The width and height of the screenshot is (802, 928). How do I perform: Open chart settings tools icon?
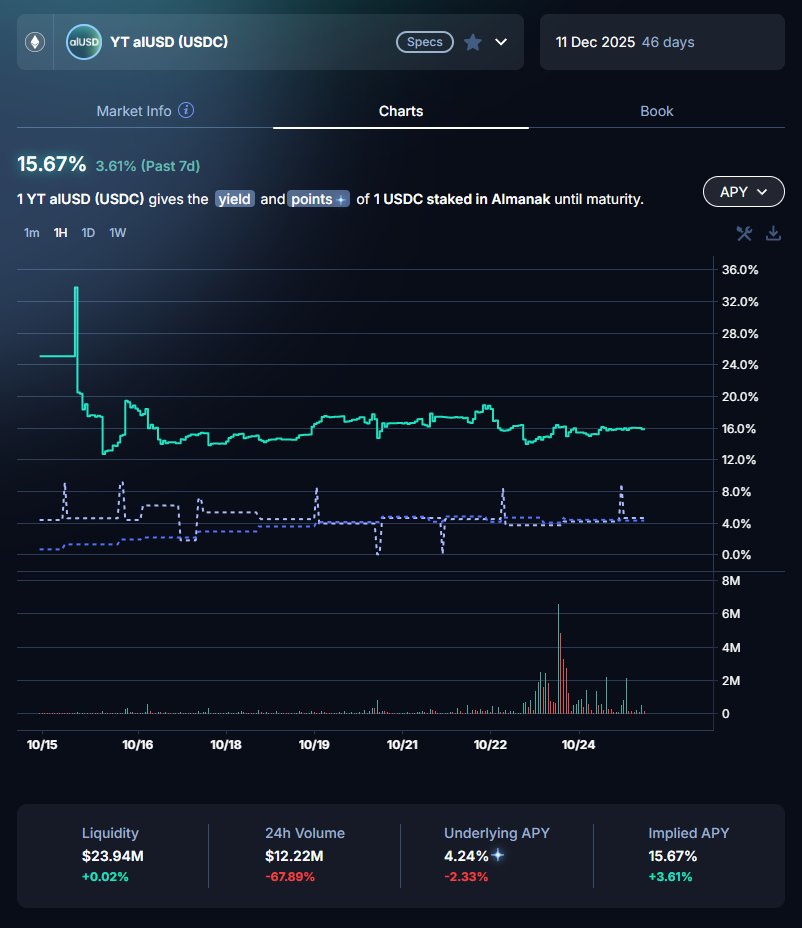[744, 234]
